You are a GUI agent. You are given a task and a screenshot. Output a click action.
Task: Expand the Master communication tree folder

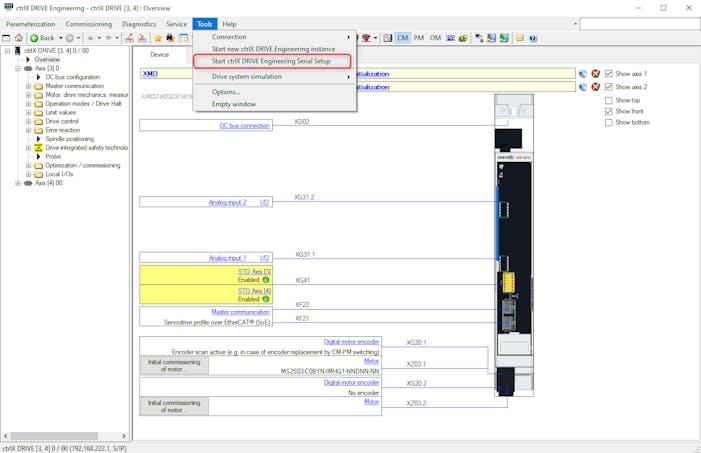point(28,86)
